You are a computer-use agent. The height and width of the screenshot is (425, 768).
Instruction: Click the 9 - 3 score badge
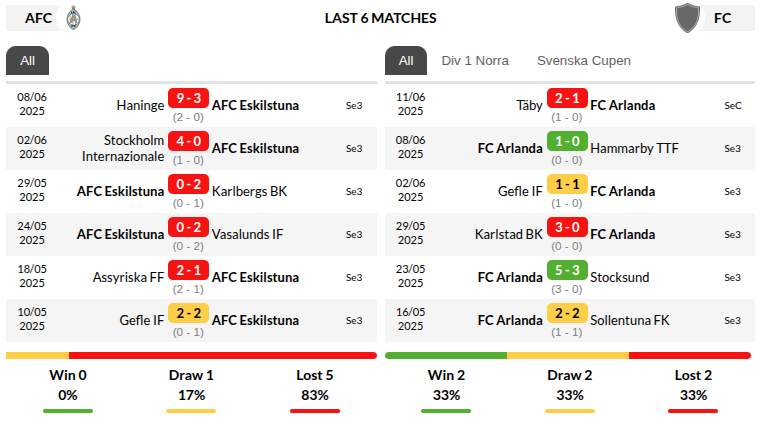coord(188,98)
